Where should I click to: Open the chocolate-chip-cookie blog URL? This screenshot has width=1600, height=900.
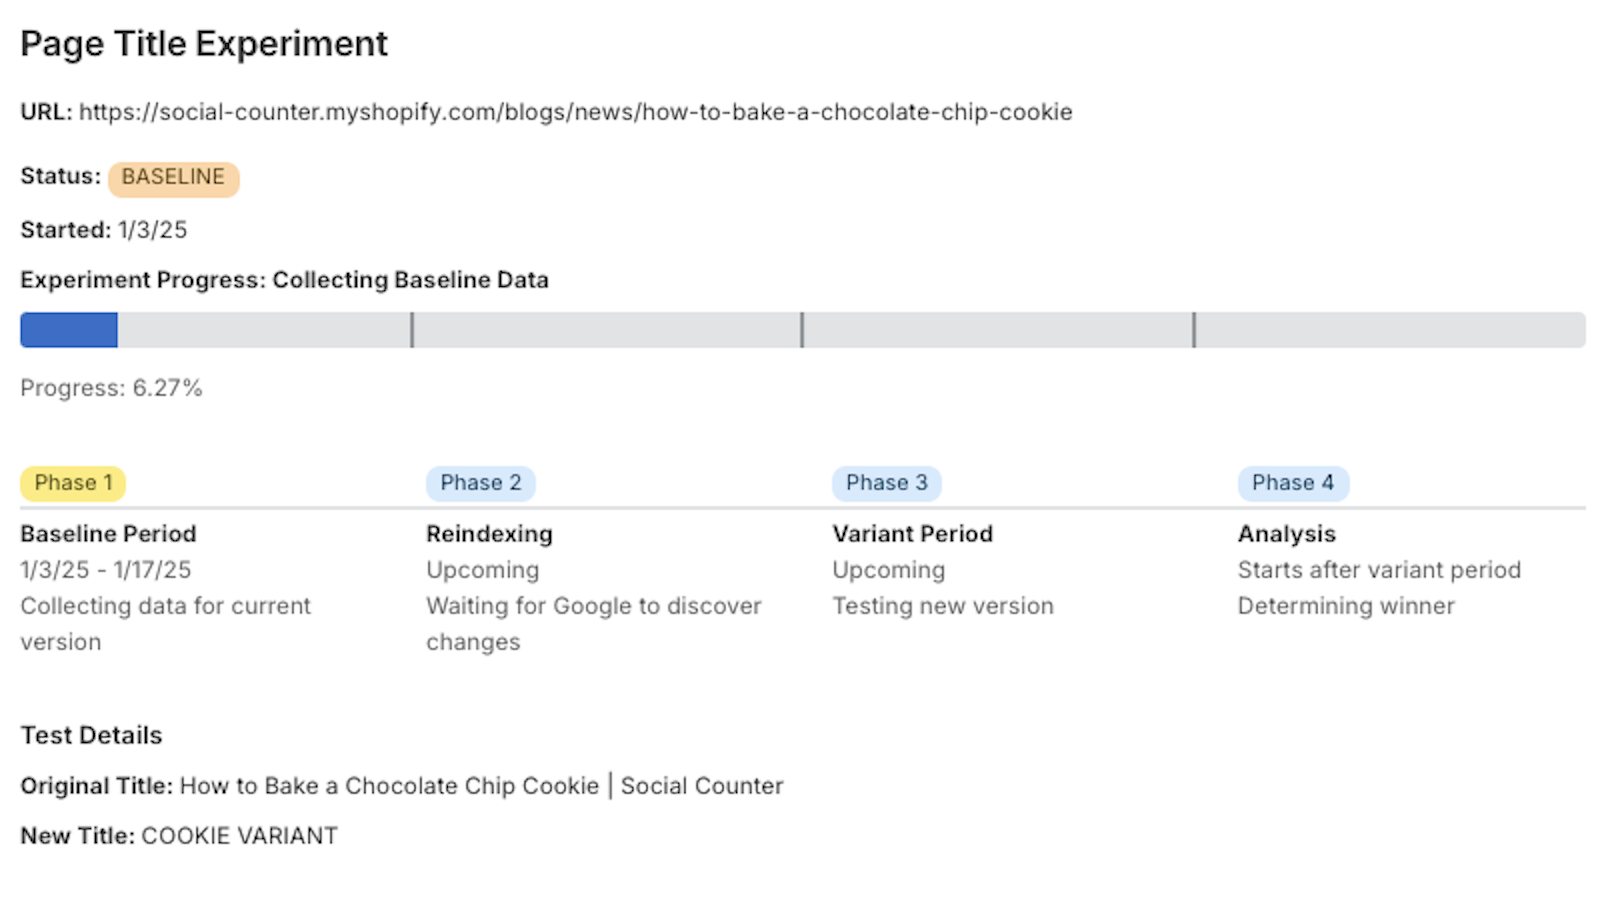[576, 112]
